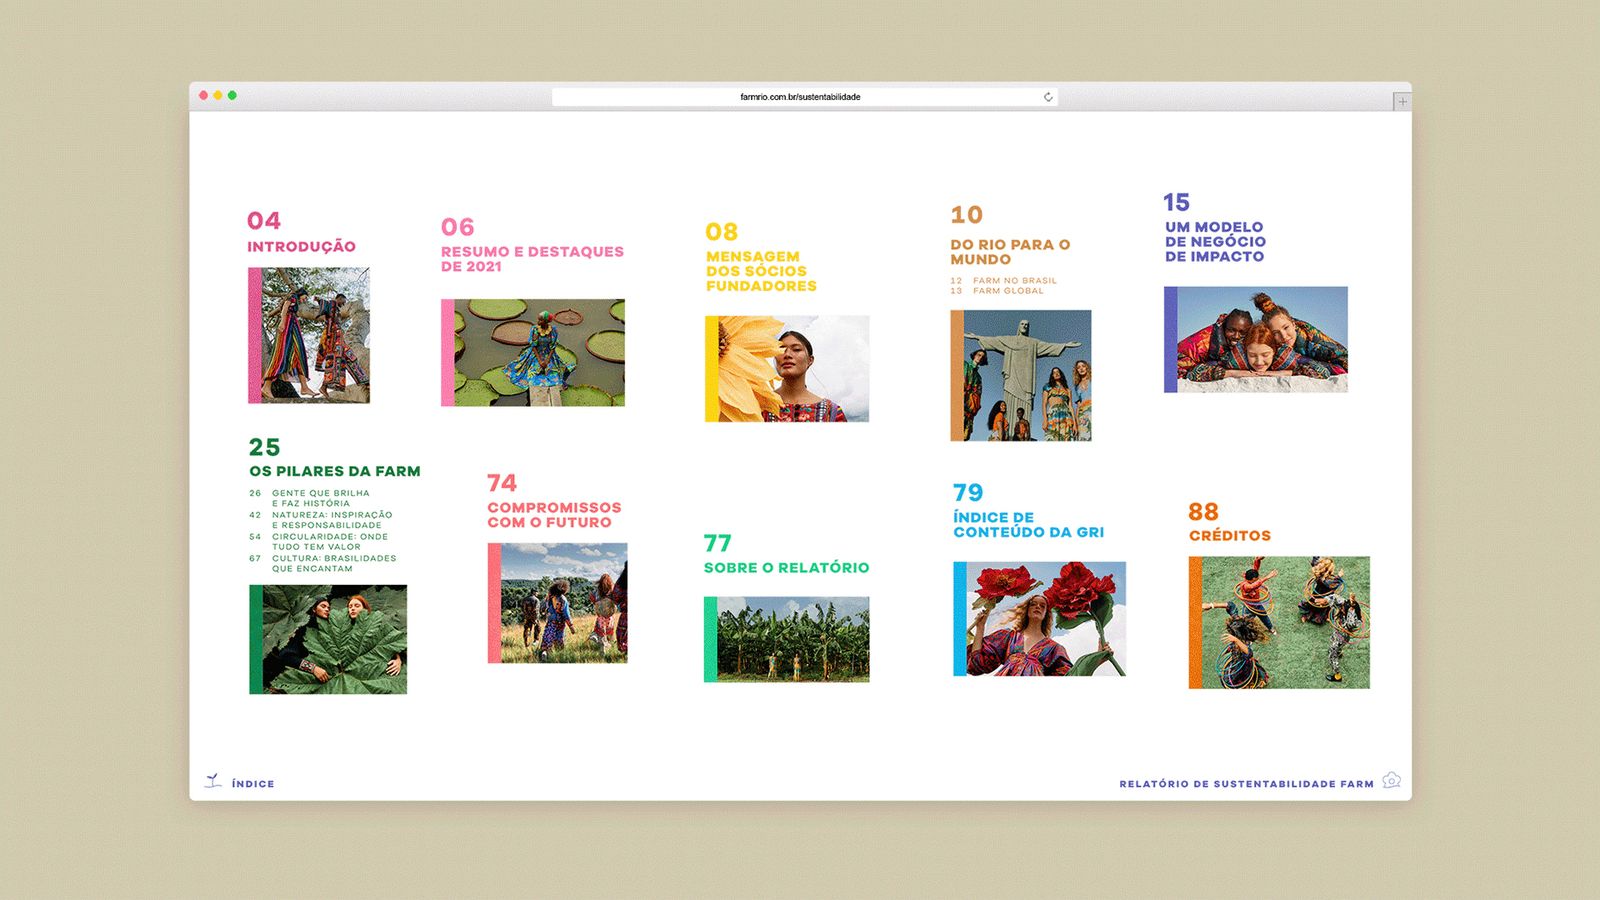Image resolution: width=1600 pixels, height=900 pixels.
Task: Click Relatório de Sustentabilidade Farm footer text
Action: coord(1246,784)
